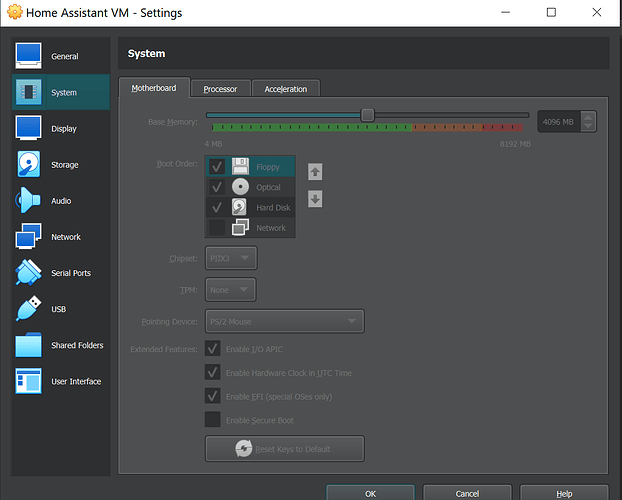Increase Base Memory with stepper up arrow
The width and height of the screenshot is (622, 500).
coord(588,117)
